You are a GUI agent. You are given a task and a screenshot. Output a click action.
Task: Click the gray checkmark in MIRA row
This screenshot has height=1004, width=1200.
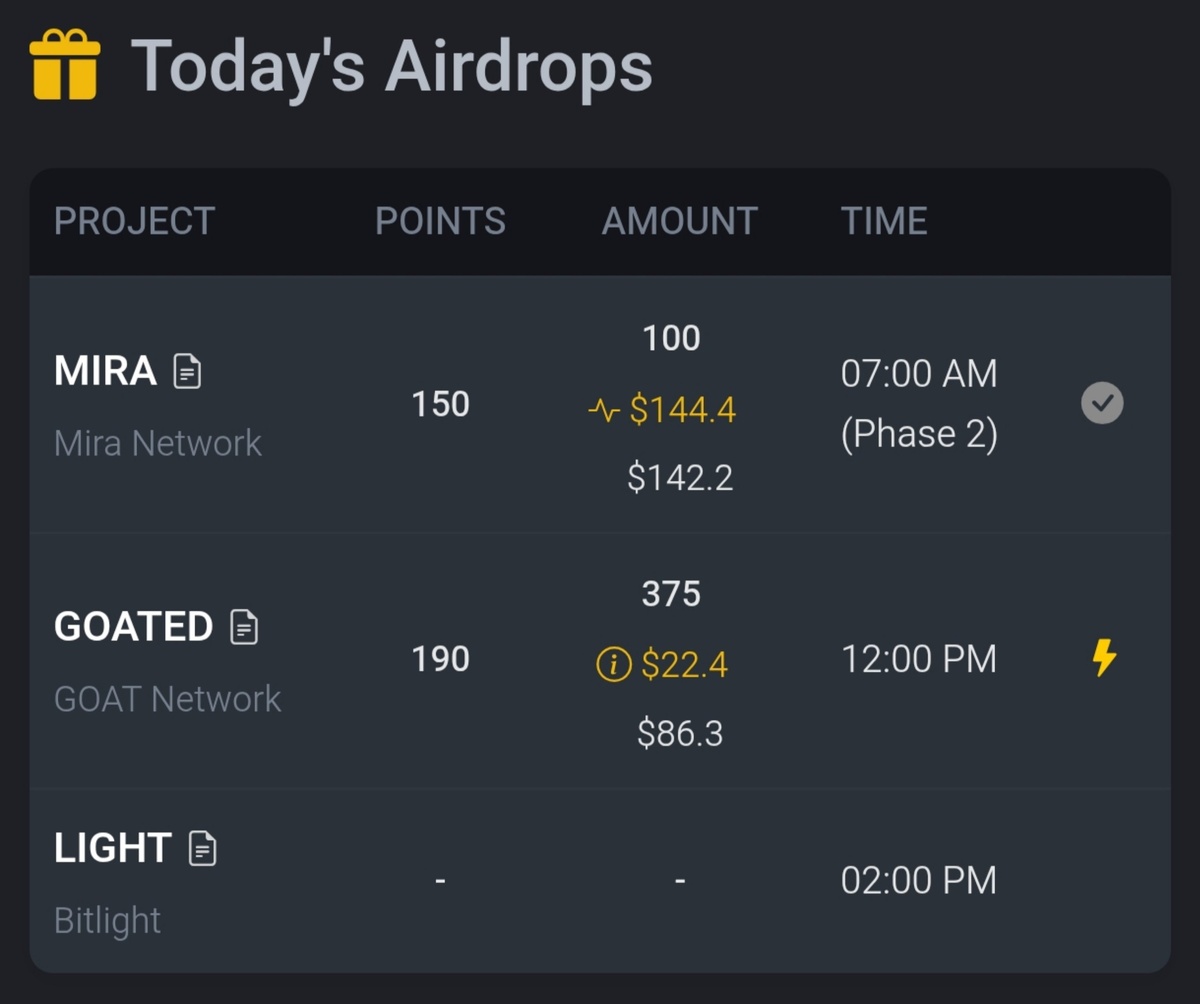pos(1102,404)
